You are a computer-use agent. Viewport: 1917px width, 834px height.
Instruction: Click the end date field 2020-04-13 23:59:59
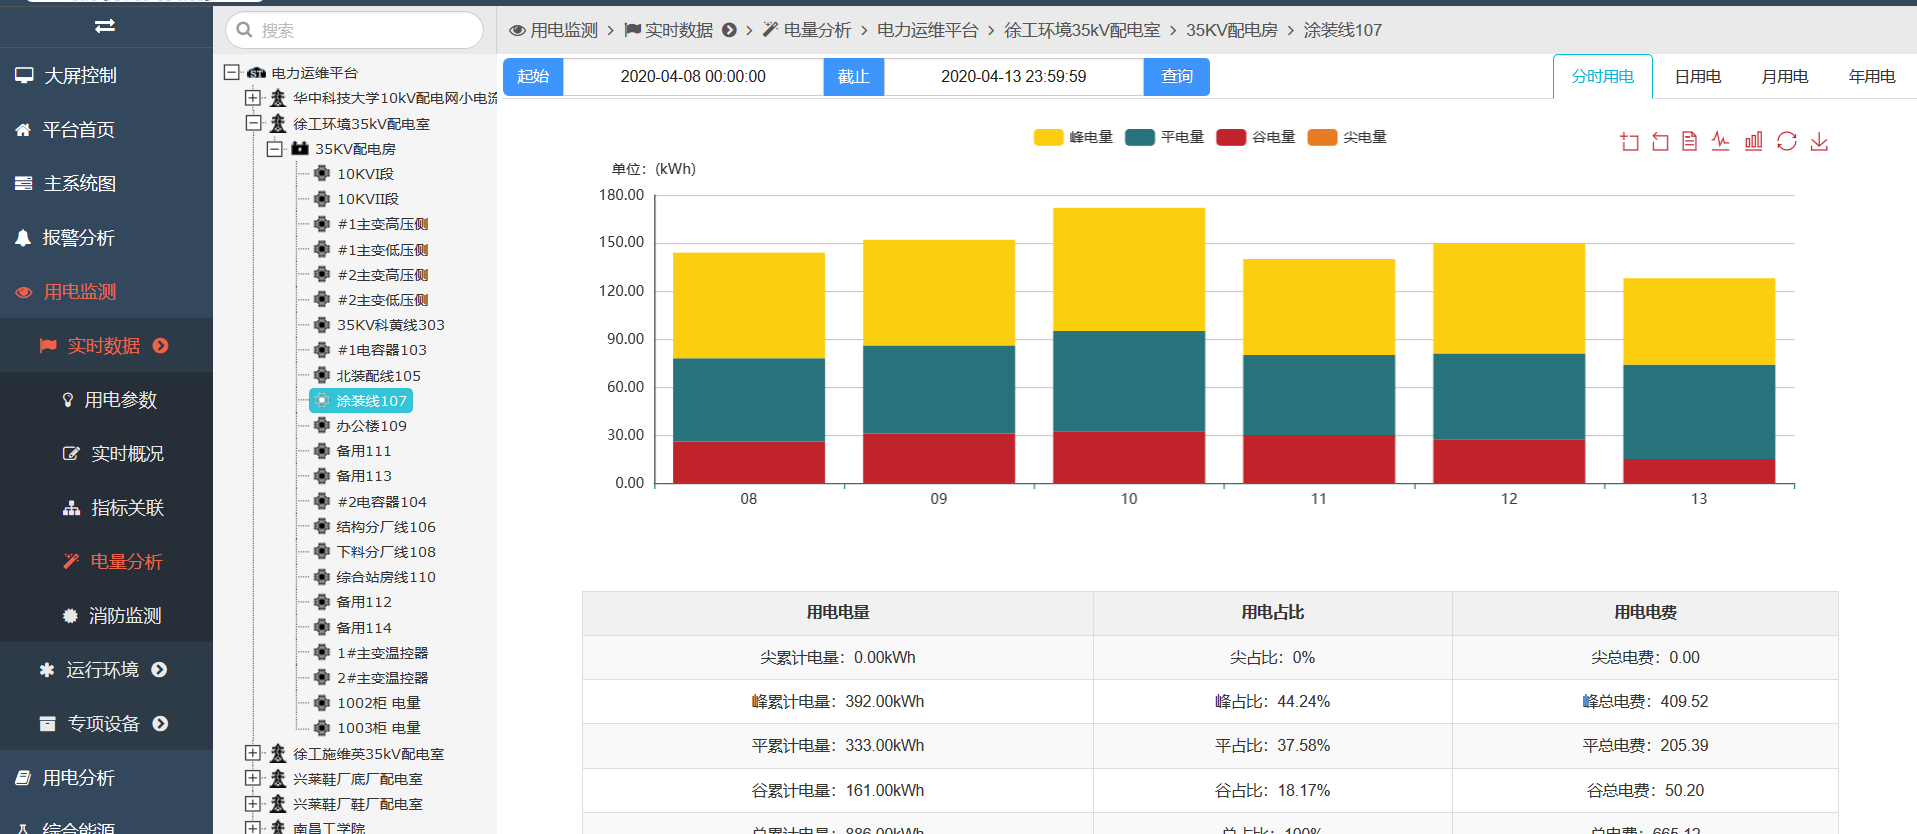[1014, 77]
